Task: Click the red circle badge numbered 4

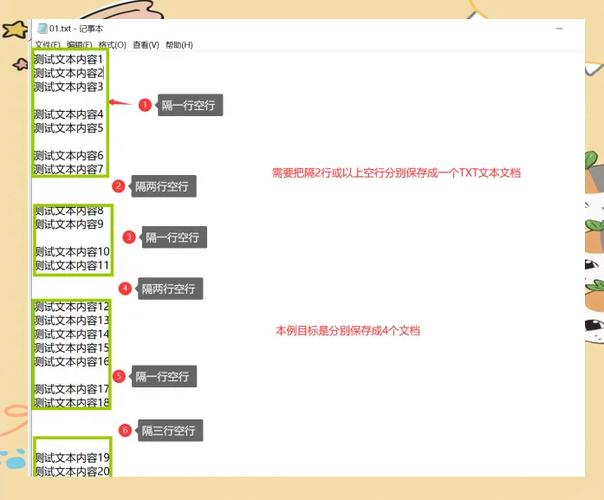Action: (x=125, y=288)
